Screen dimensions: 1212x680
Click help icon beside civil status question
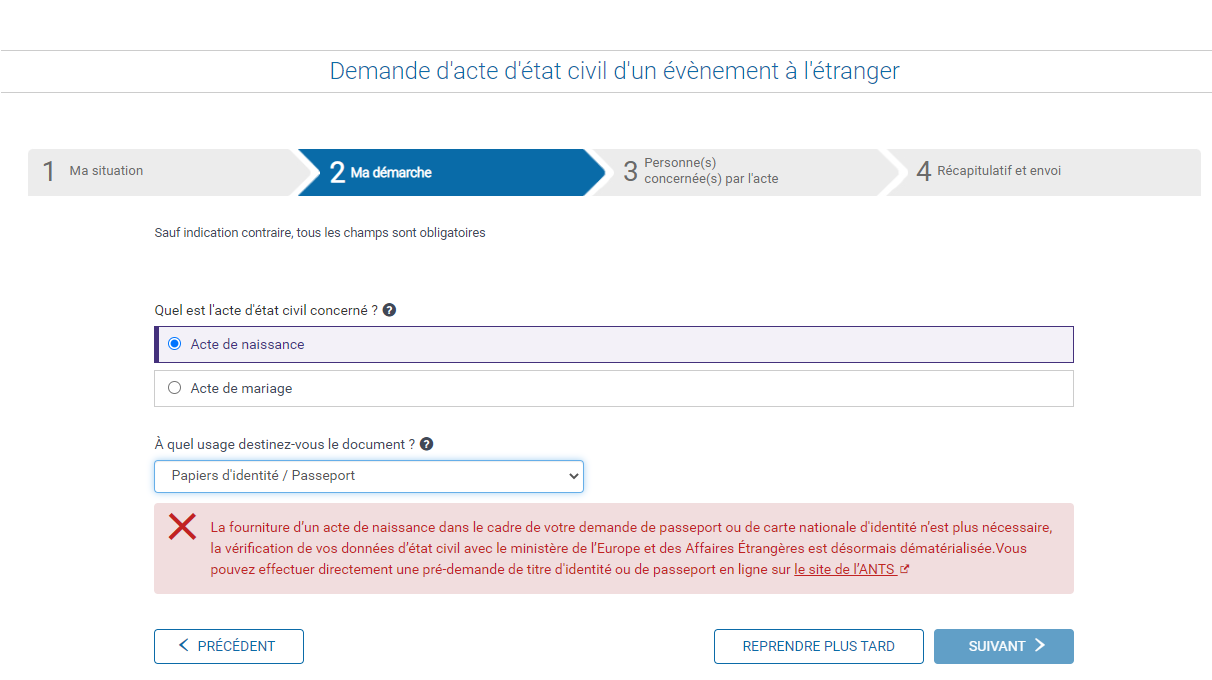[389, 310]
